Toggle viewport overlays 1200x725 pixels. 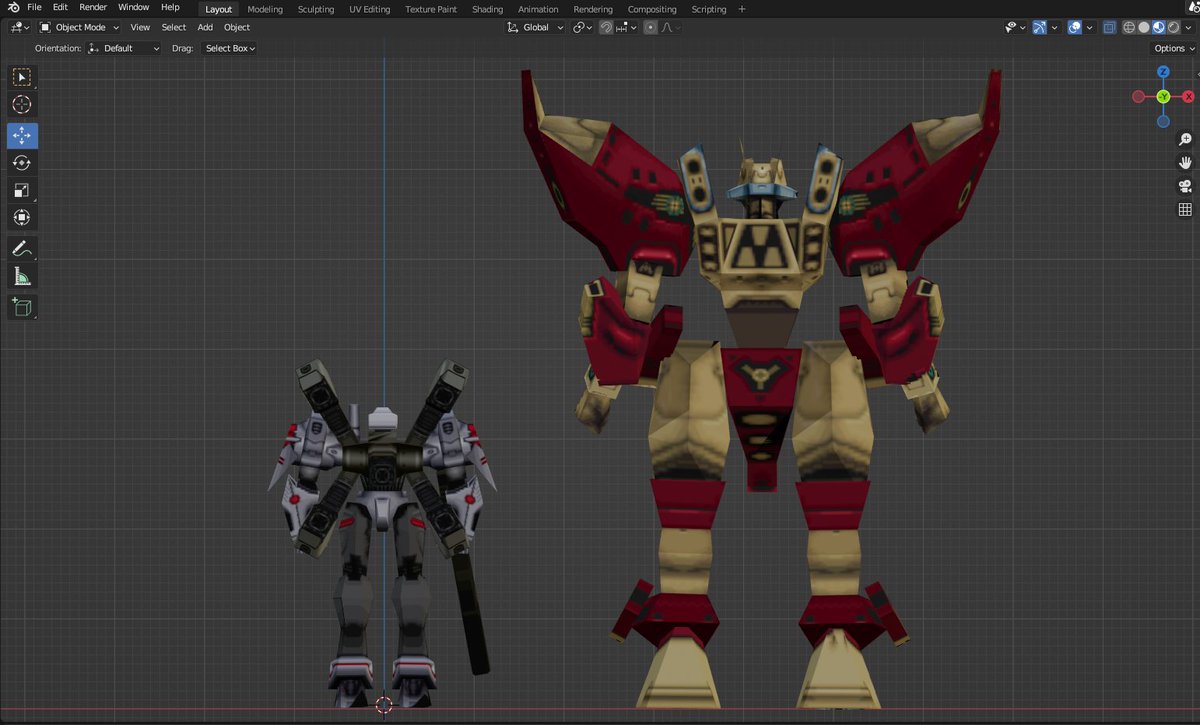coord(1074,28)
